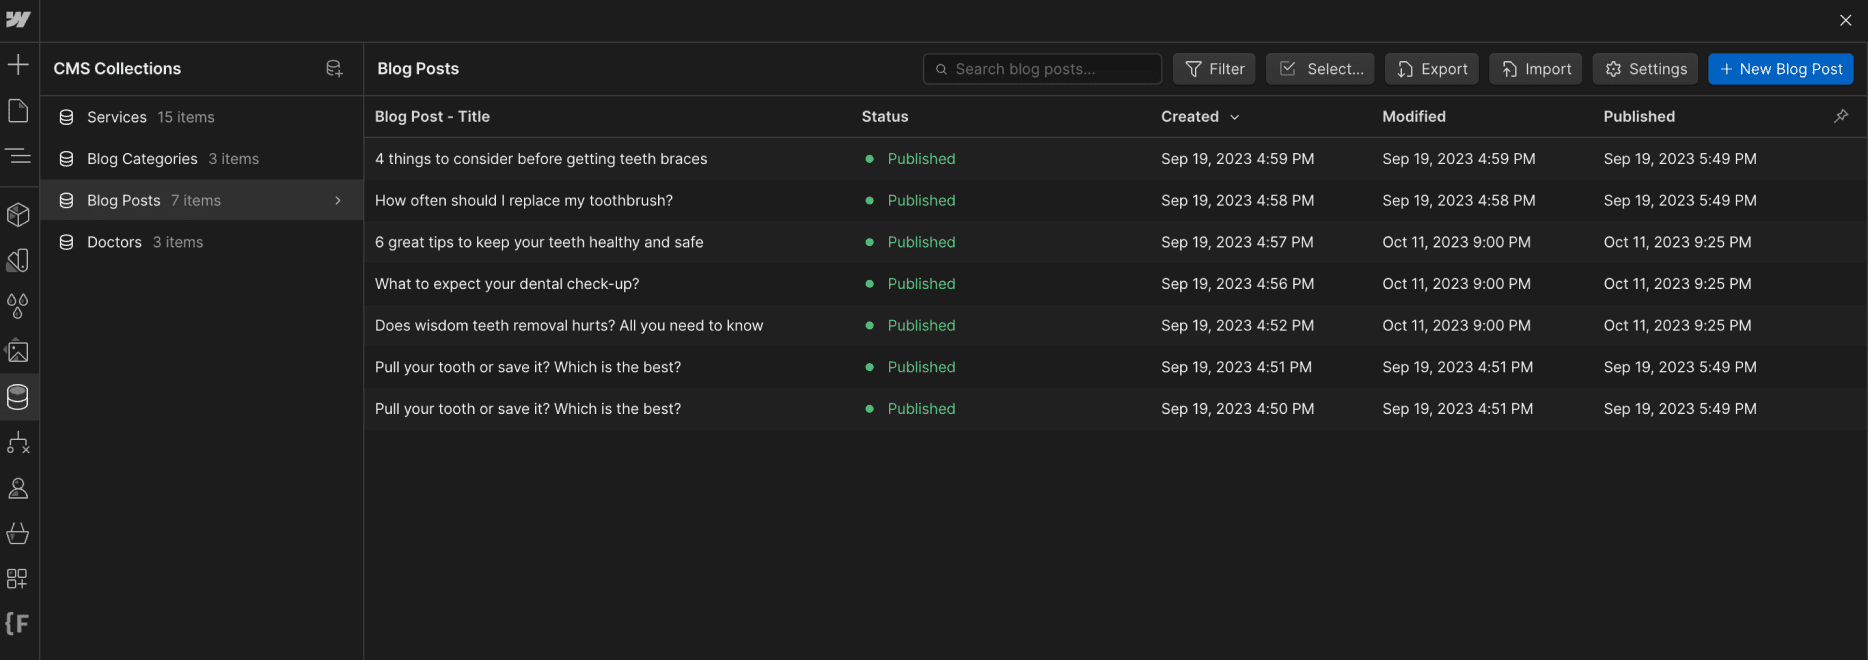Viewport: 1868px width, 660px height.
Task: Select the Services collection
Action: (117, 117)
